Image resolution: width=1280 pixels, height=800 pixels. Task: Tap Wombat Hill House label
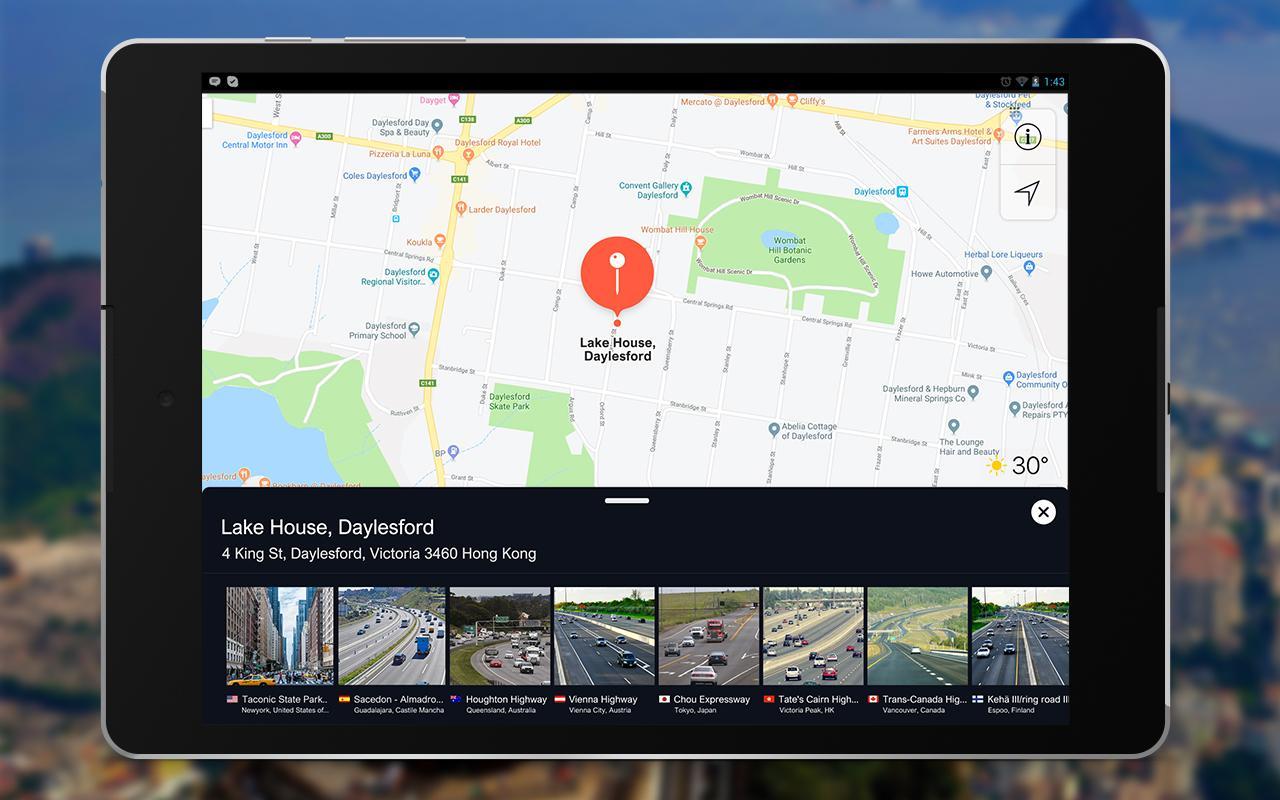coord(677,230)
